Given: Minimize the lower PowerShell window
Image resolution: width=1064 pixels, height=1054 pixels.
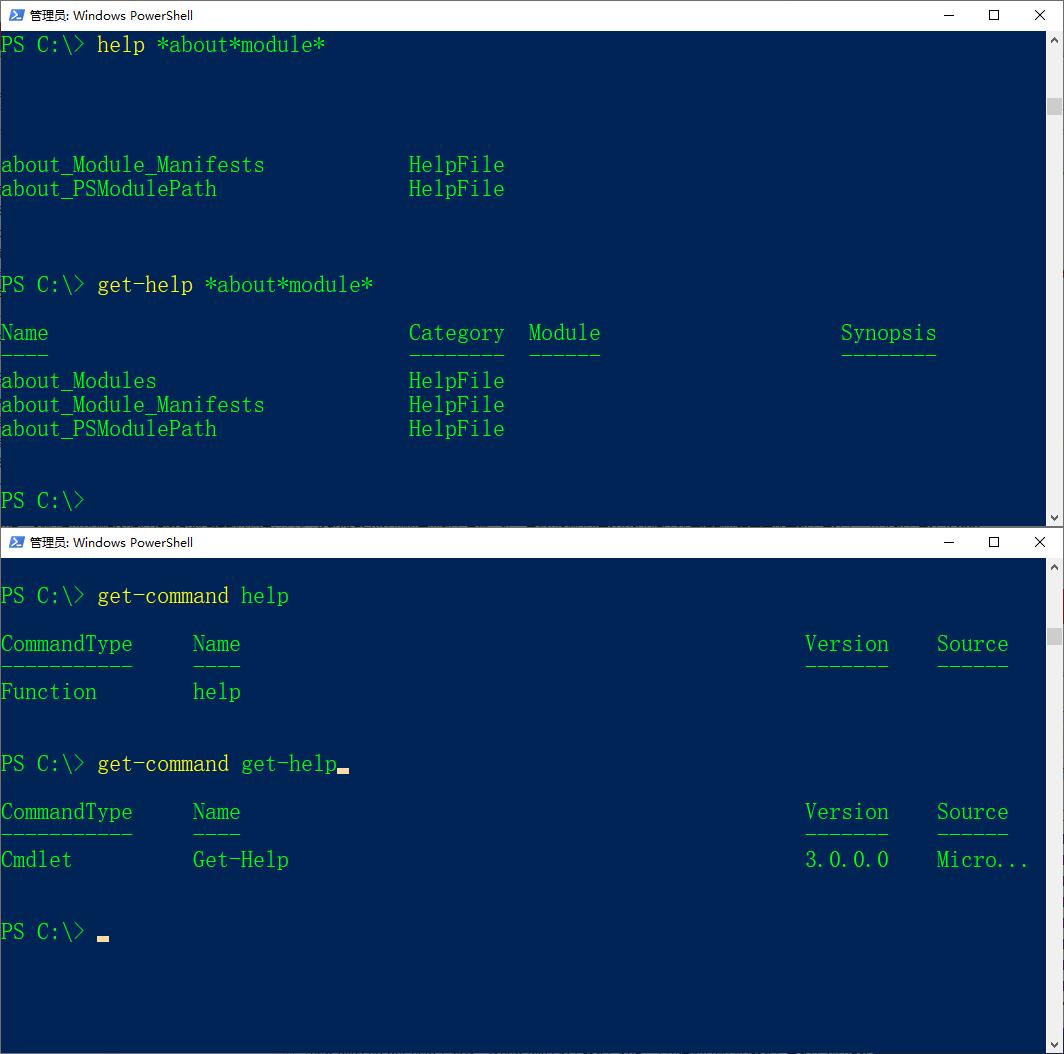Looking at the screenshot, I should [948, 542].
